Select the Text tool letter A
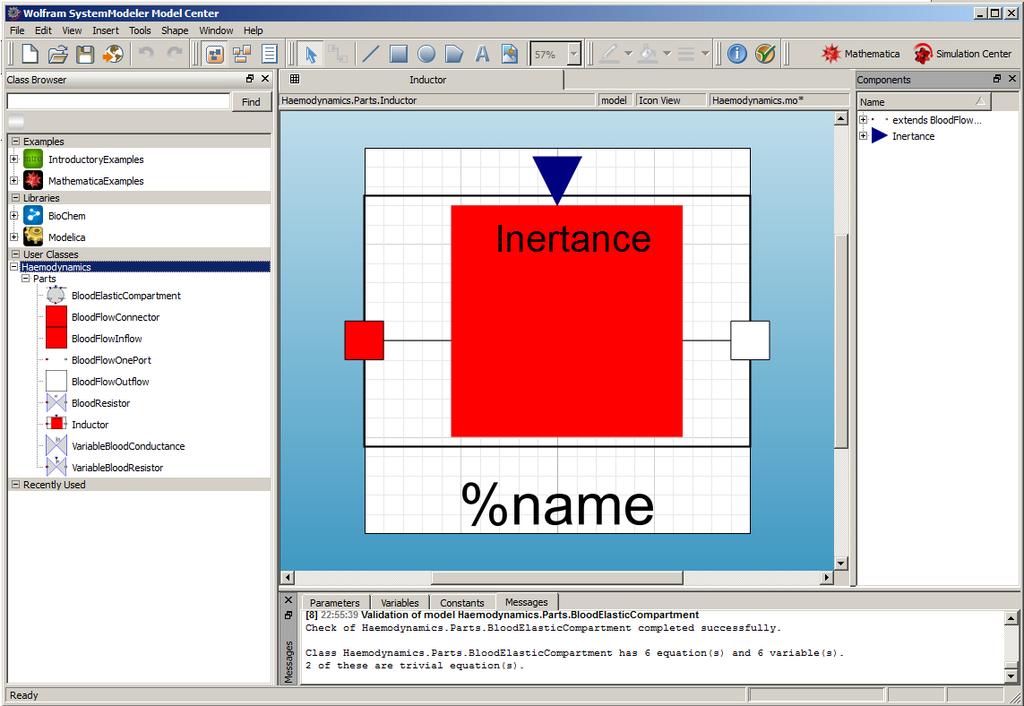Screen dimensions: 1024x706 click(x=482, y=54)
